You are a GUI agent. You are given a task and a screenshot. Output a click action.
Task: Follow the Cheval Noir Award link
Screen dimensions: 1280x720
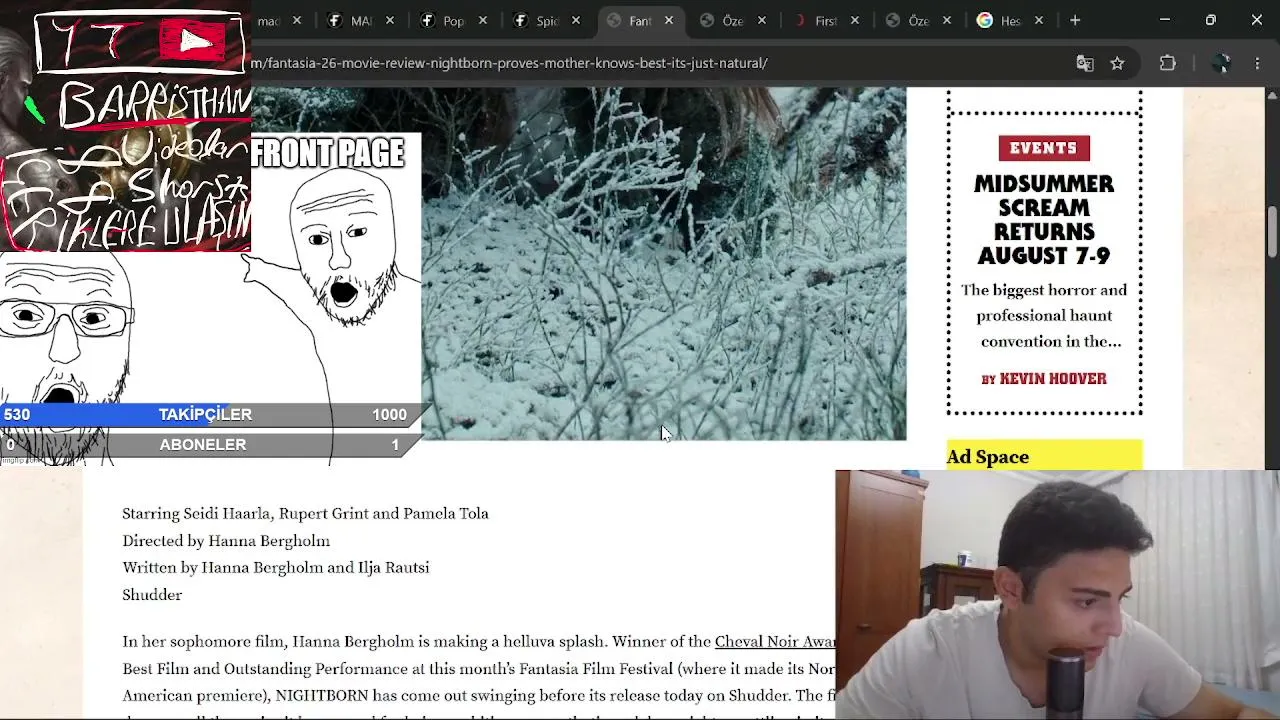pos(775,642)
